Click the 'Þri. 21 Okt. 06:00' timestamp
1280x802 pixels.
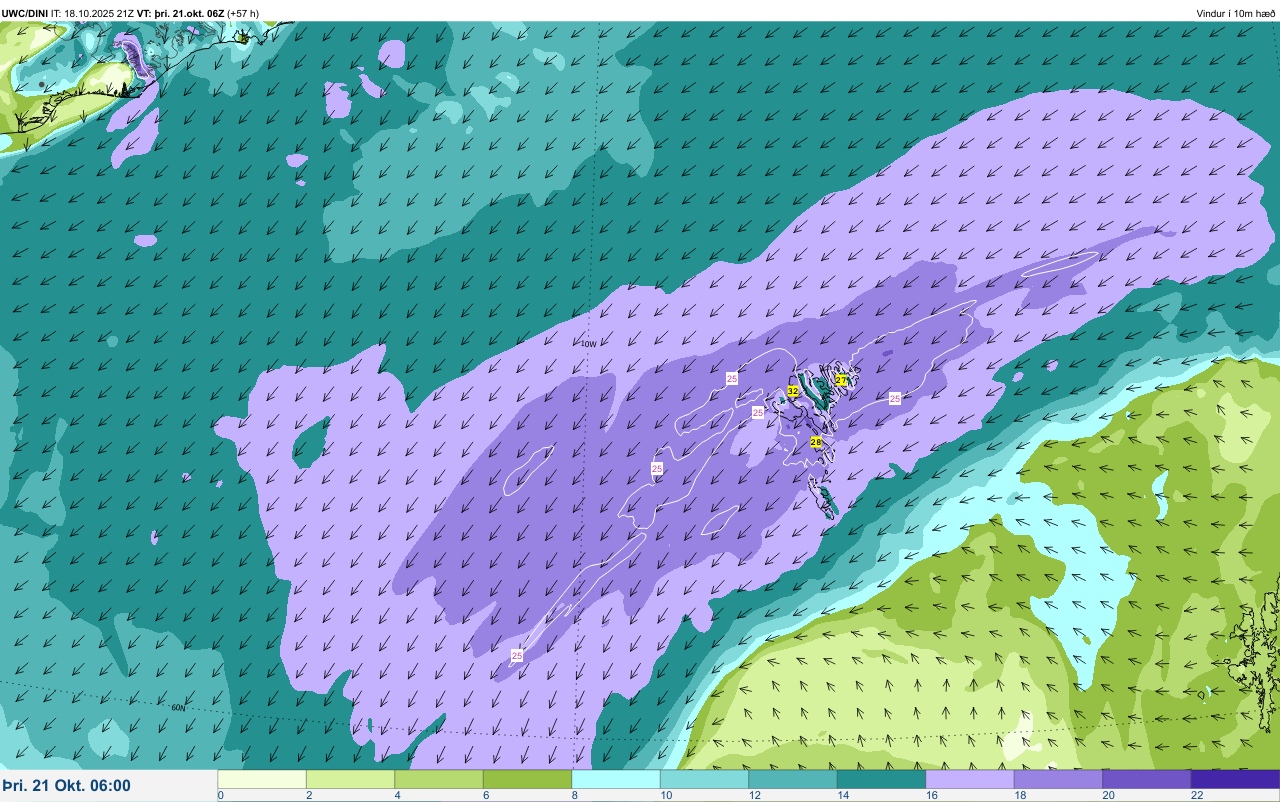click(x=66, y=786)
